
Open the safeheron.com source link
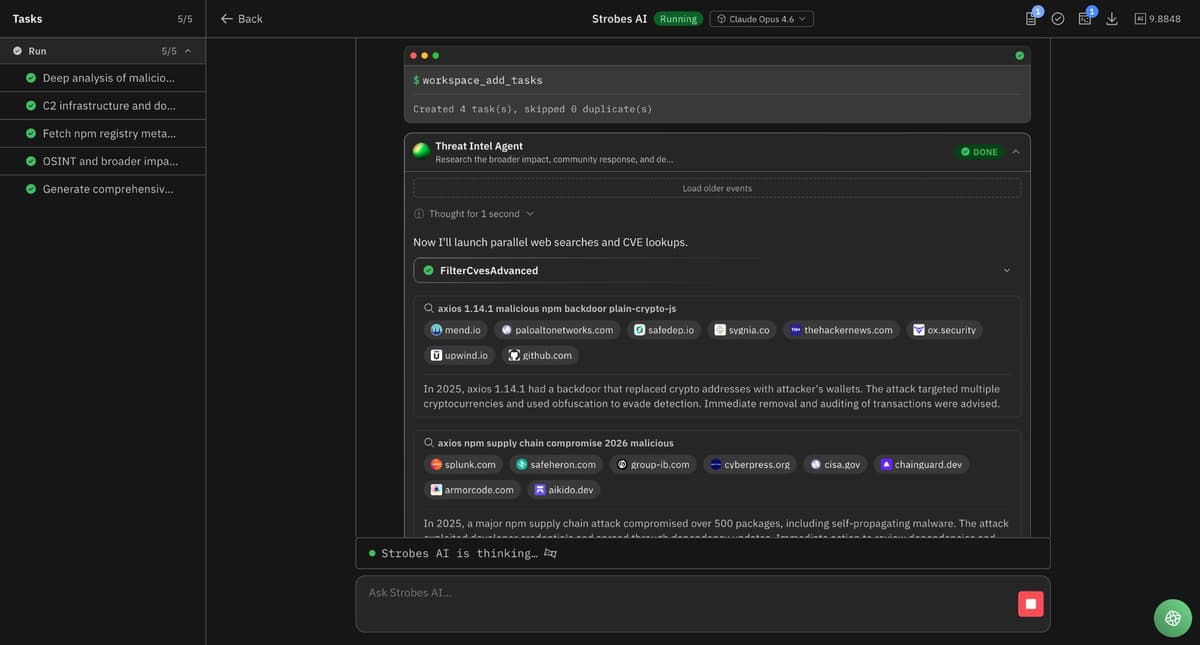[556, 464]
